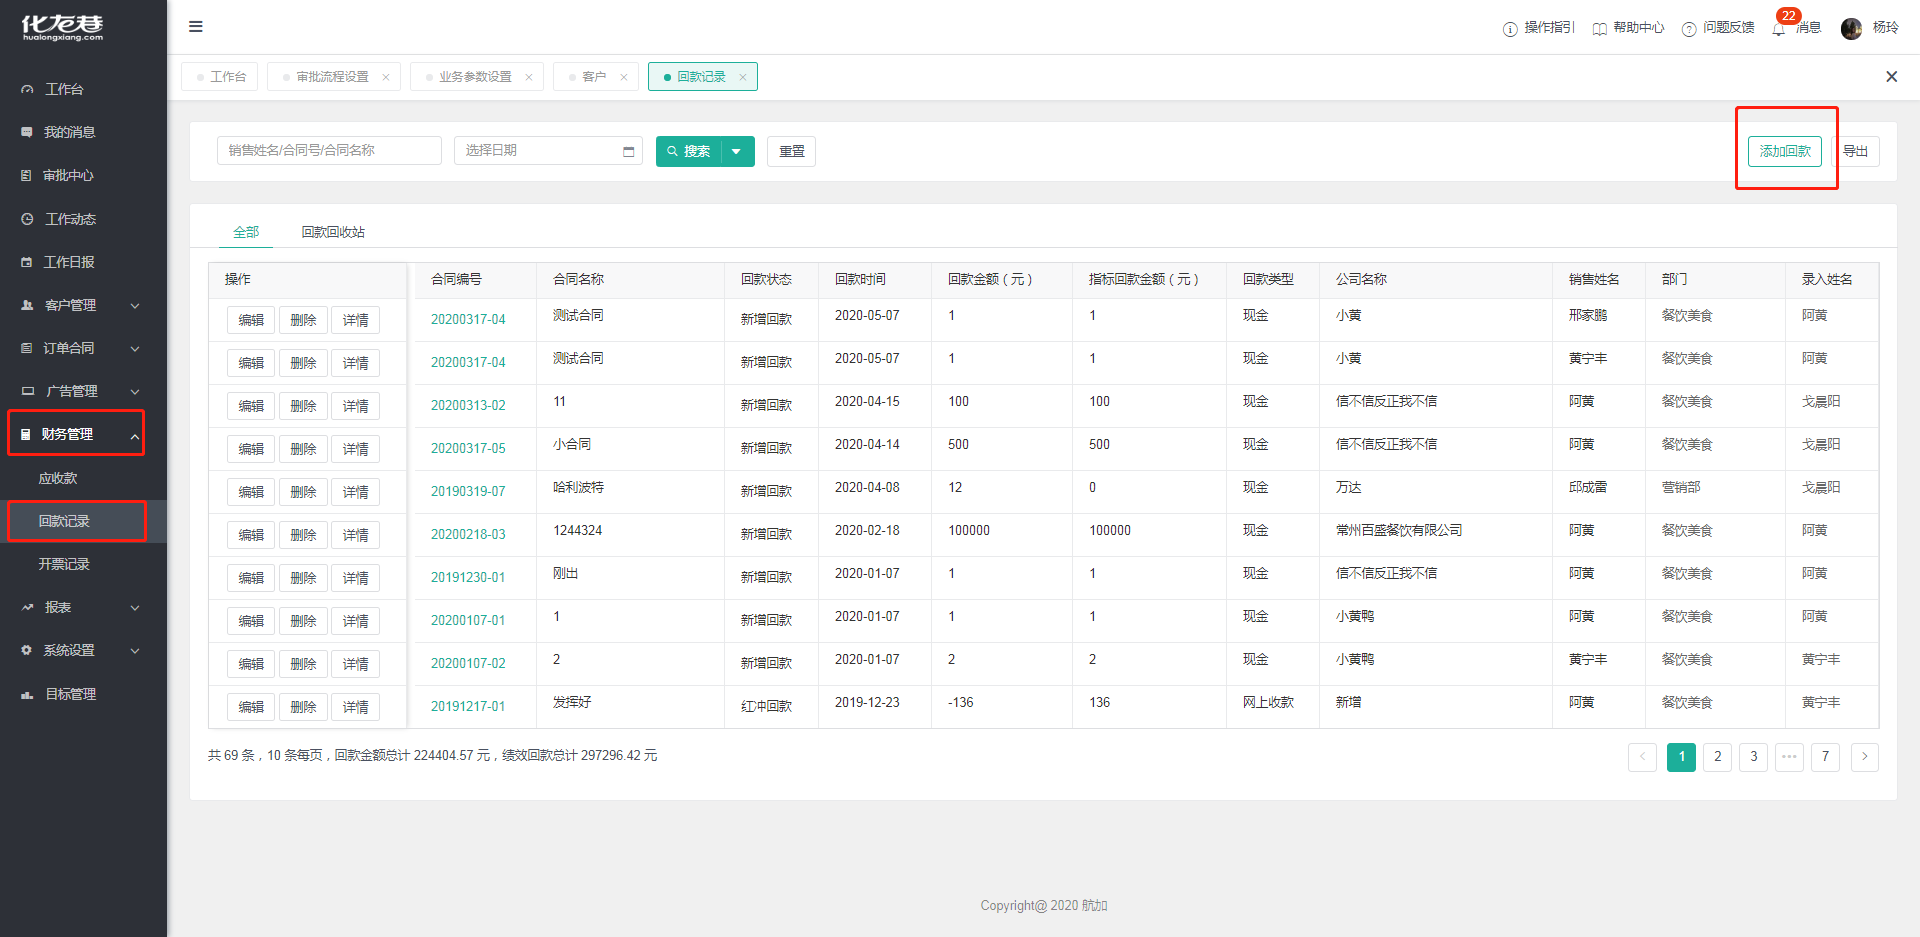Click the 导出 button

[1857, 151]
